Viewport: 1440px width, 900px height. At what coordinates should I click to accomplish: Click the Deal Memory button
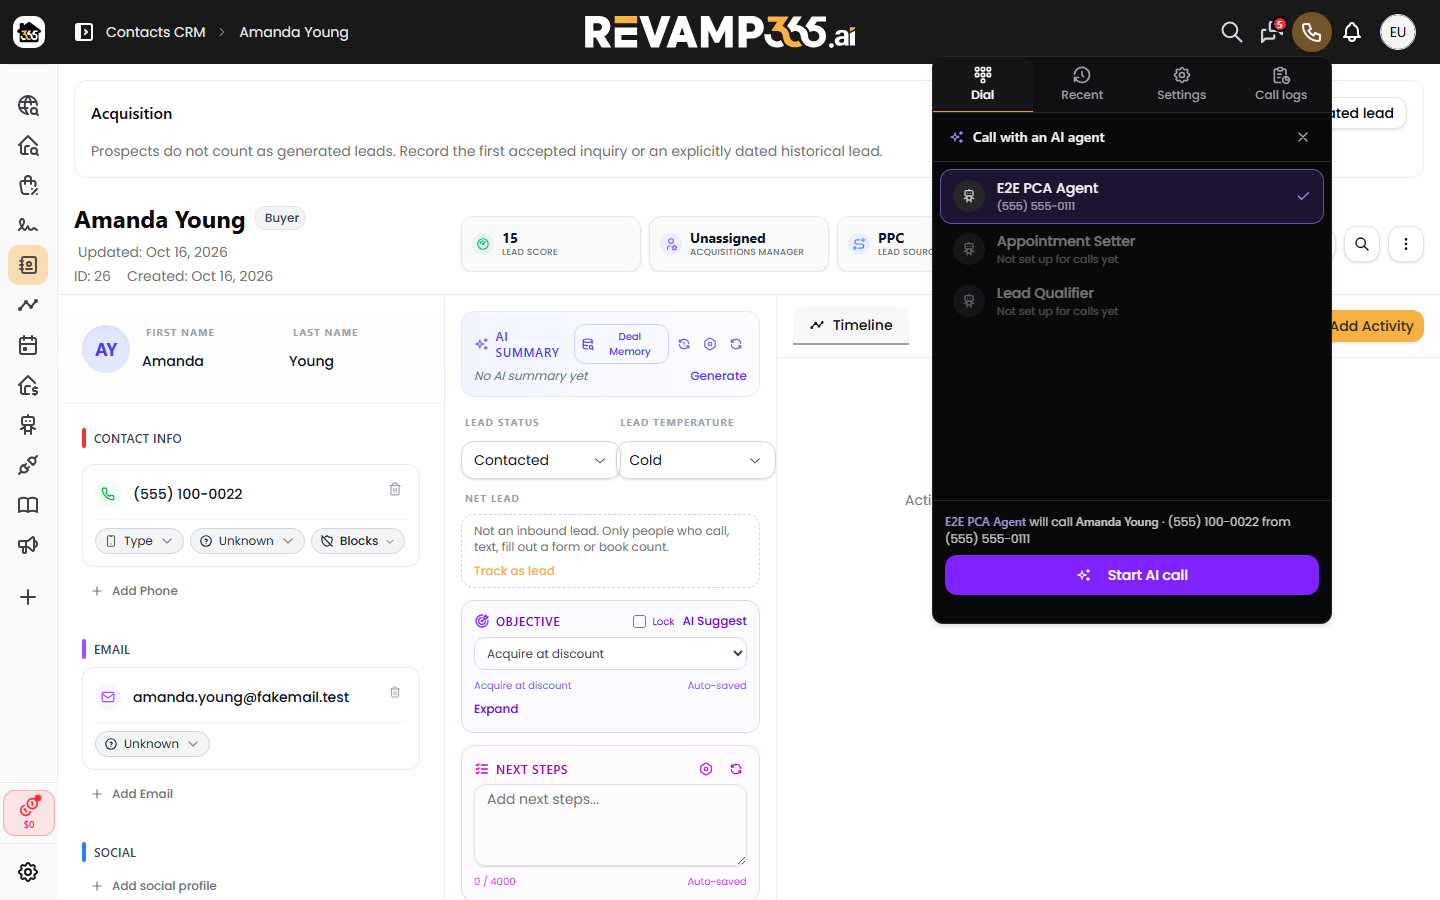[621, 344]
